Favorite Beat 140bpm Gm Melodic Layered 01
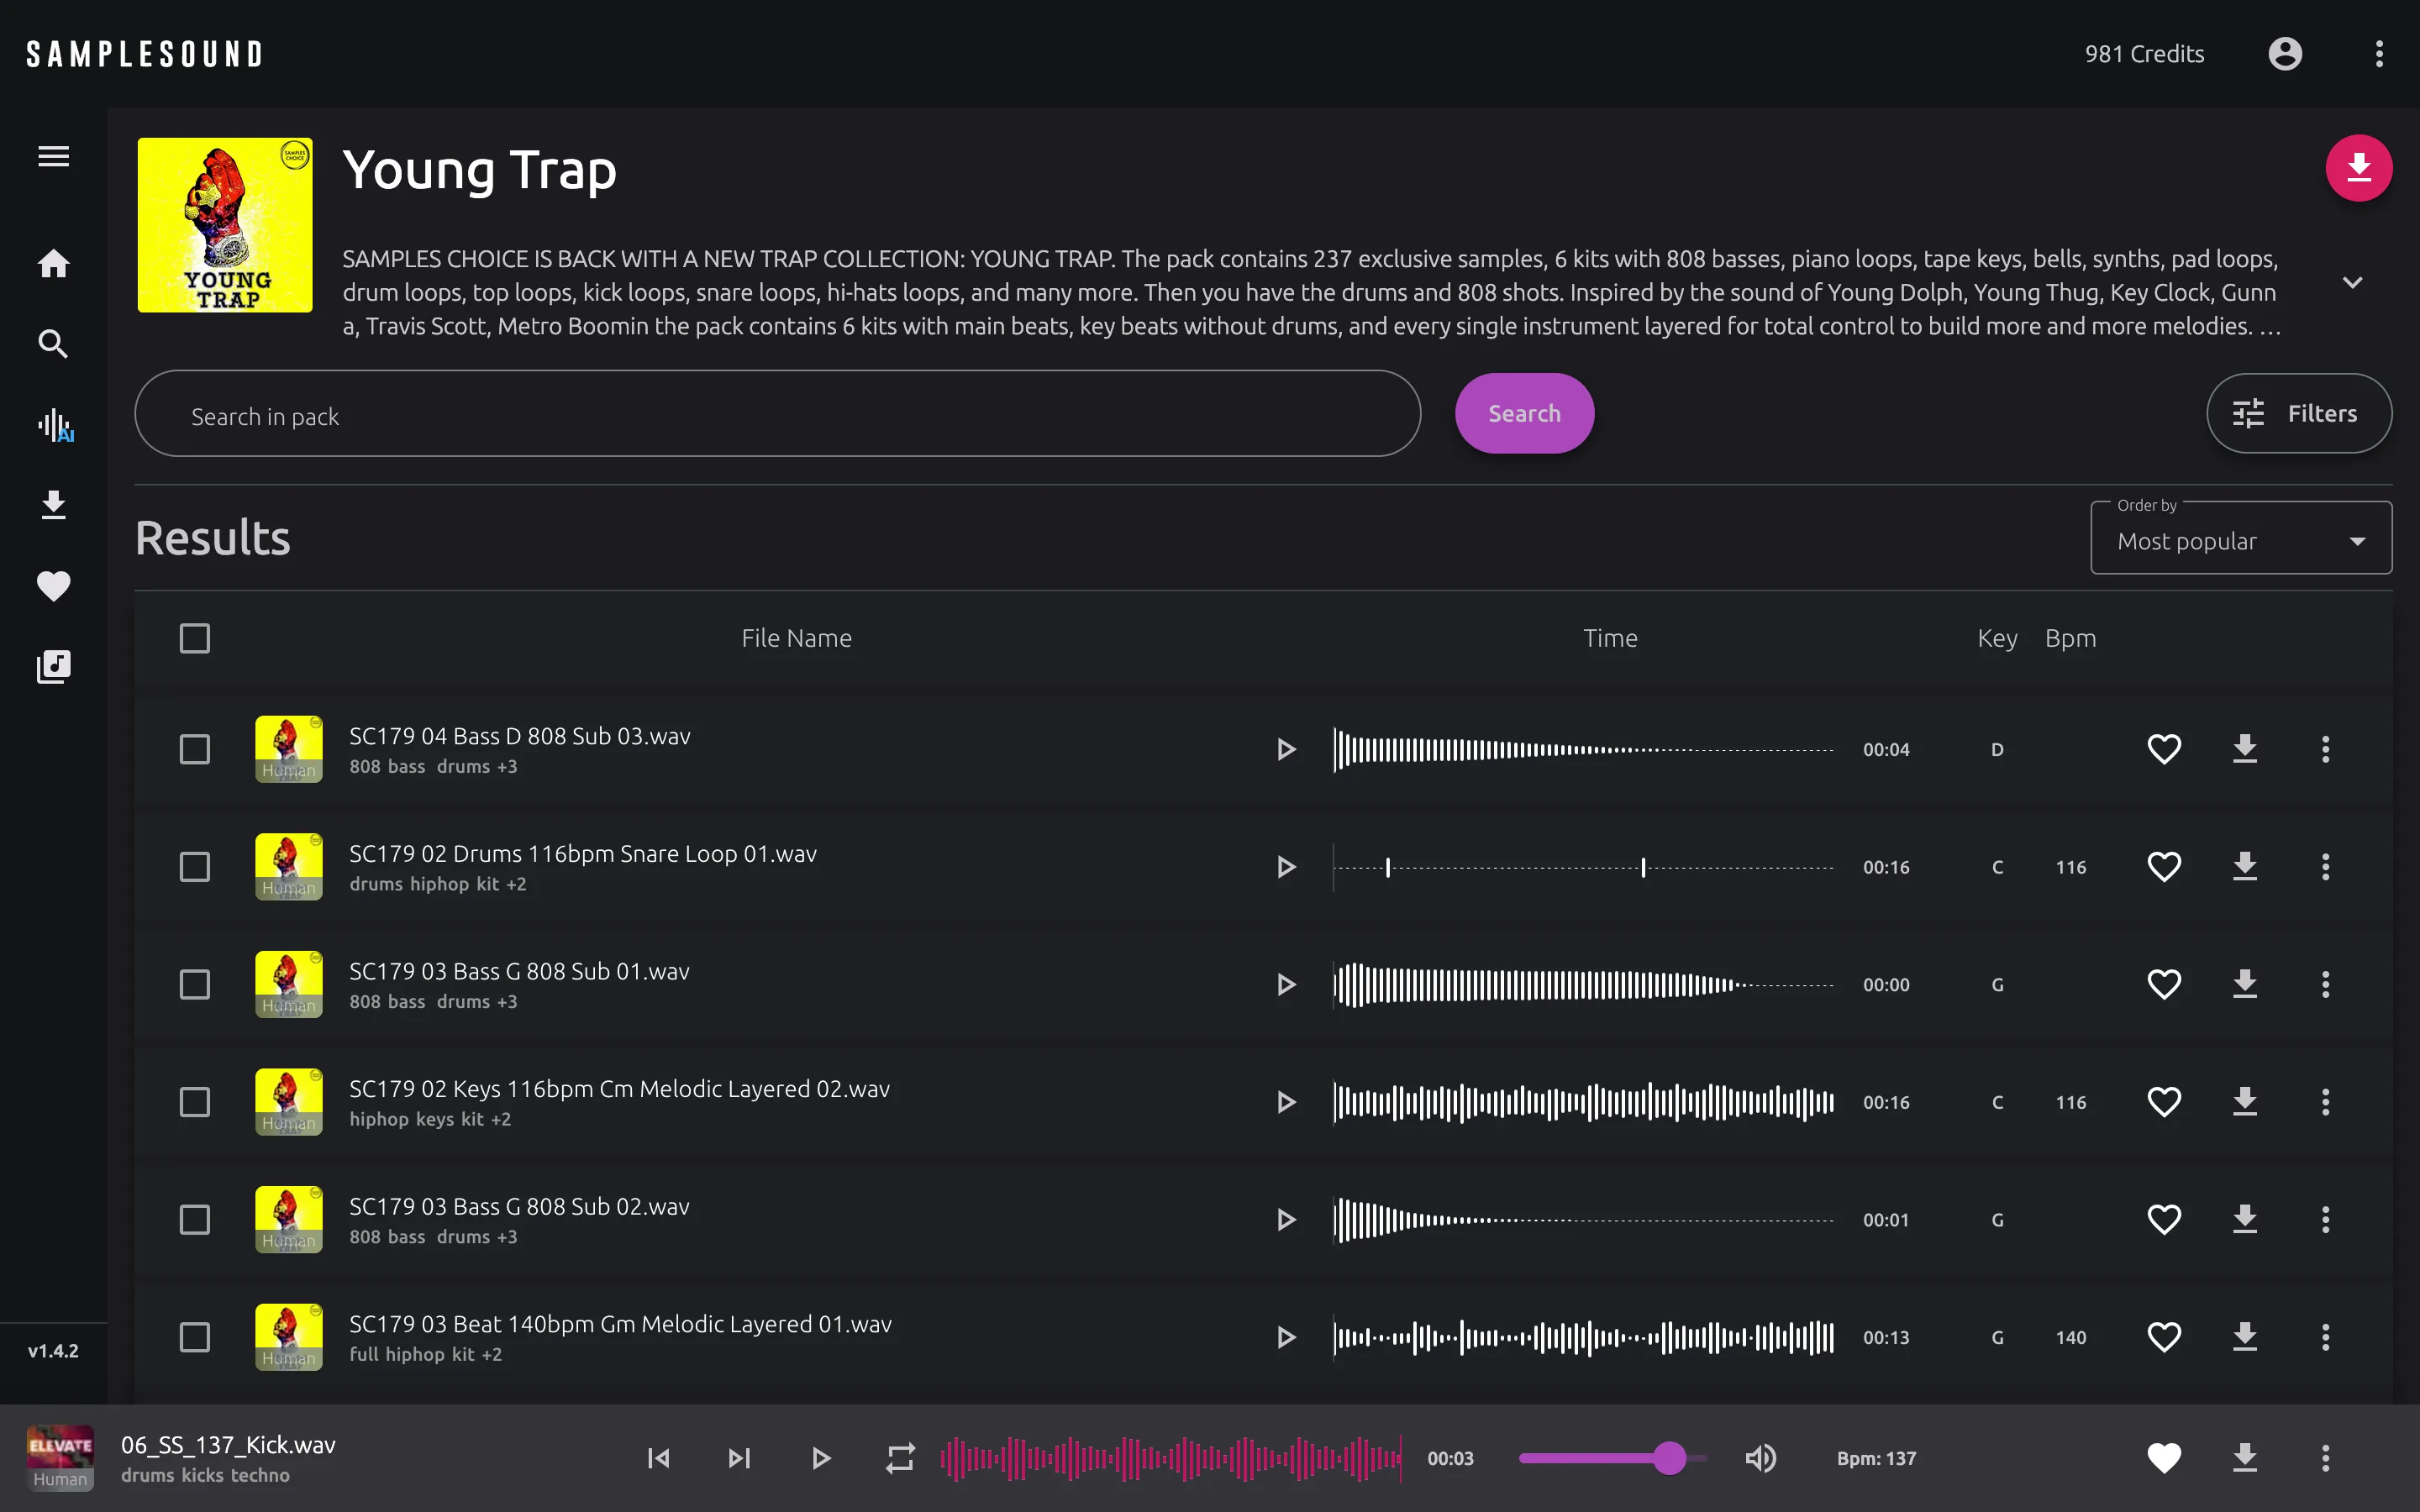2420x1512 pixels. (x=2164, y=1337)
